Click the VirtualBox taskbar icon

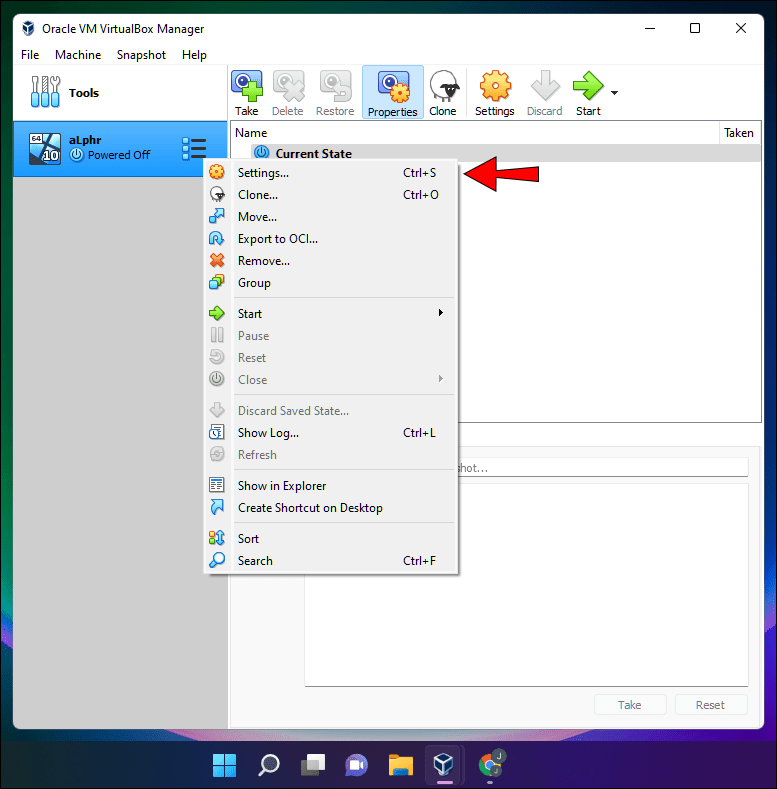click(x=444, y=765)
